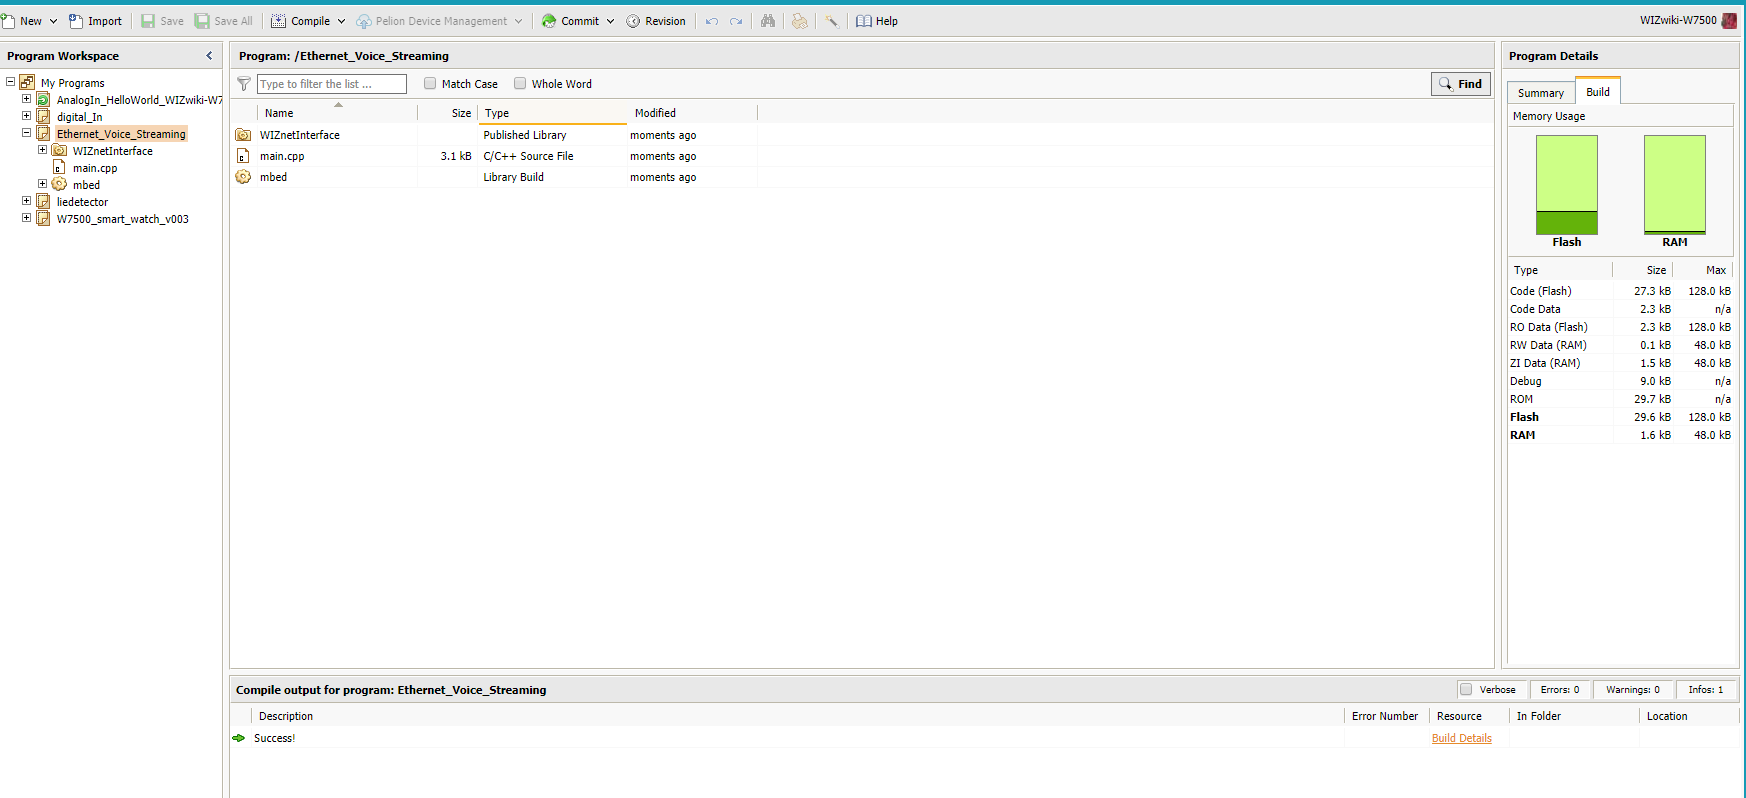Toggle the Warnings: 0 filter
Viewport: 1746px width, 798px height.
(1633, 690)
